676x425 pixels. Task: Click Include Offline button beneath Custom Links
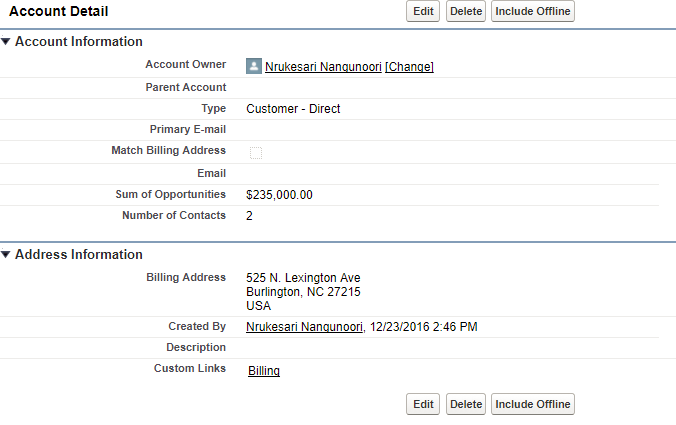coord(533,404)
